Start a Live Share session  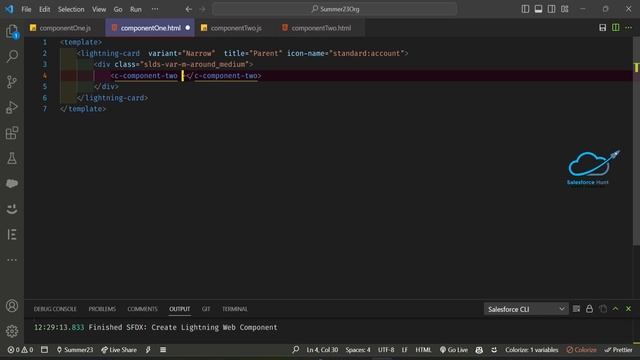tap(119, 350)
